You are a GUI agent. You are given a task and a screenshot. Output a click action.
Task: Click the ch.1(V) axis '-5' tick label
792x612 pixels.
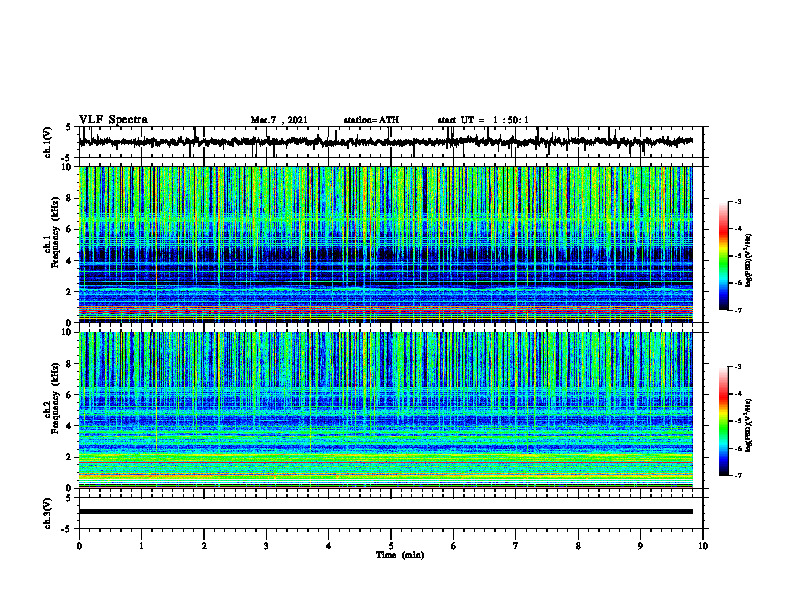tap(68, 158)
